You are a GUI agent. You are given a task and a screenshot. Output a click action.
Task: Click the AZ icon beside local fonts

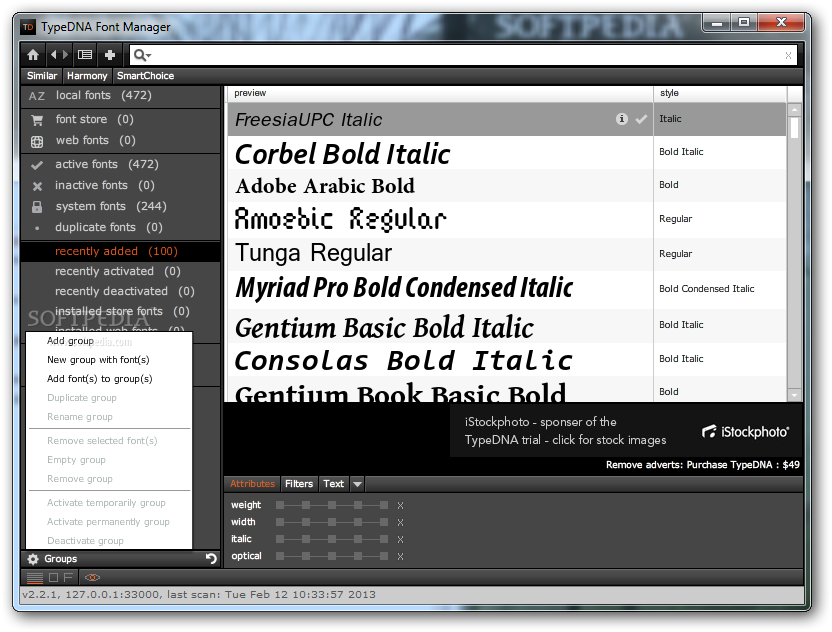[x=37, y=96]
